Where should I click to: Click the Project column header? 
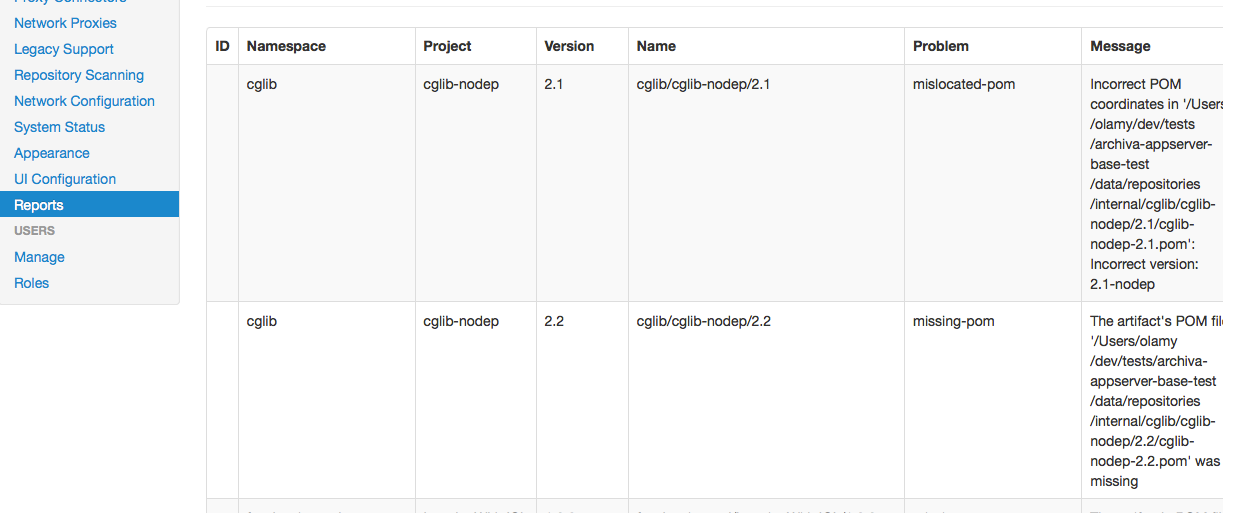[447, 46]
